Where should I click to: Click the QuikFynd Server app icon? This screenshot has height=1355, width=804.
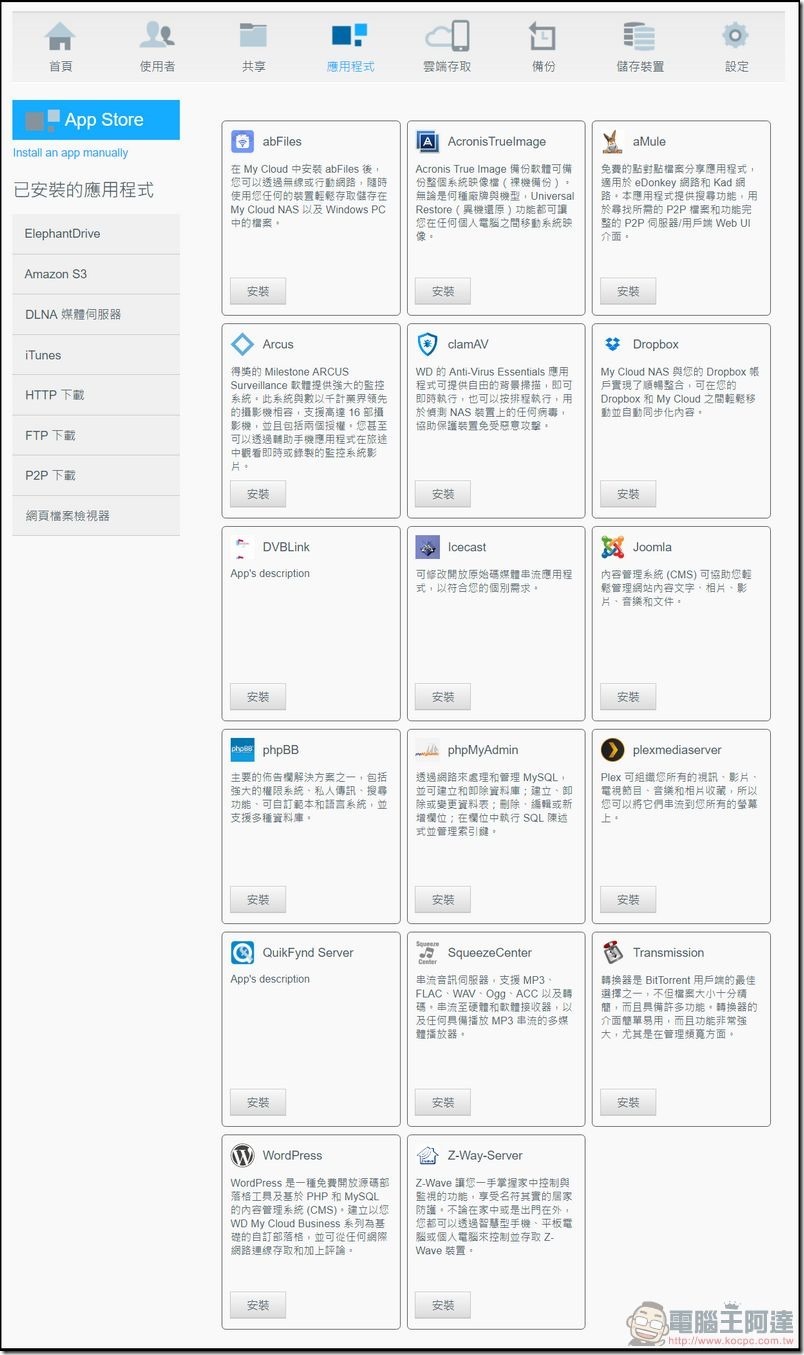pyautogui.click(x=243, y=953)
